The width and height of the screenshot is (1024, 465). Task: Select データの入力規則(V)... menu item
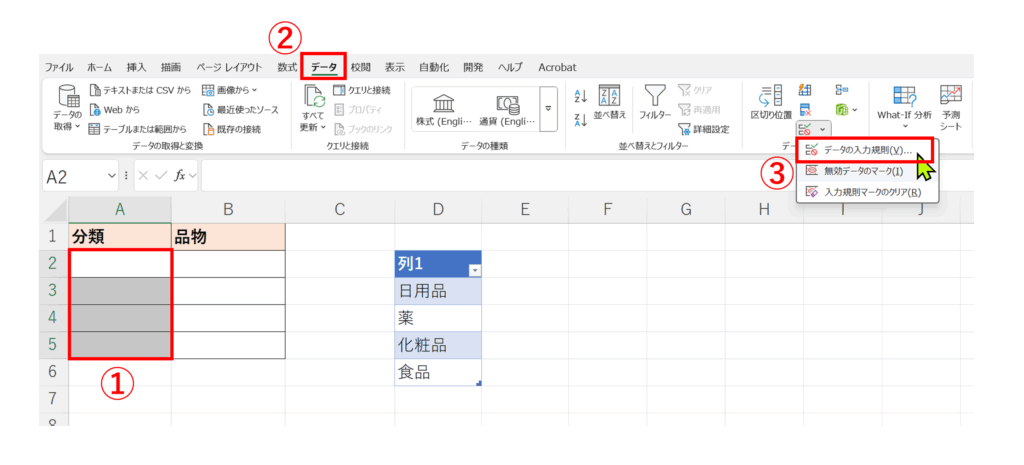pyautogui.click(x=866, y=150)
